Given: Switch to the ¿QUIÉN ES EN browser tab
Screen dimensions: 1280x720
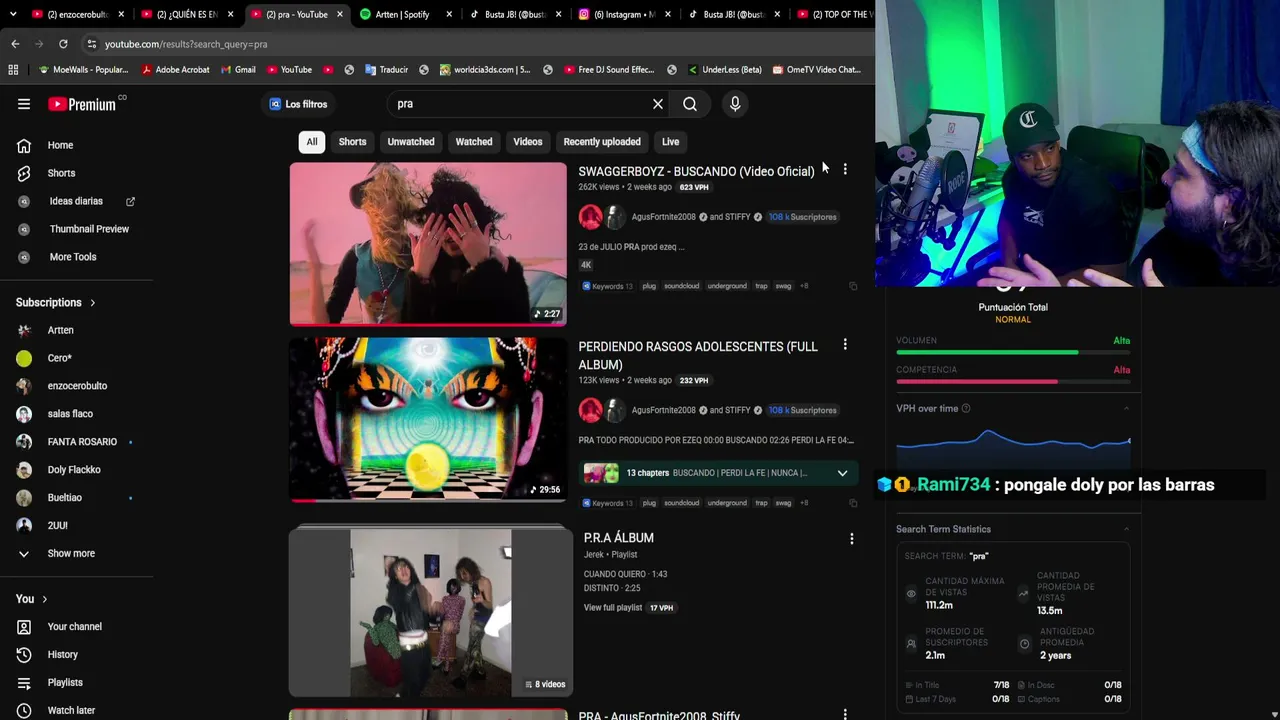Looking at the screenshot, I should point(187,14).
